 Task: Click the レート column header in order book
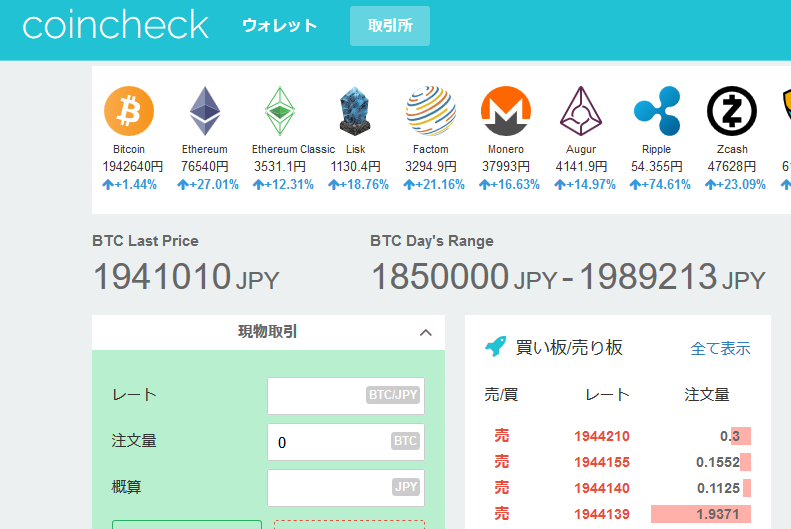click(x=607, y=395)
